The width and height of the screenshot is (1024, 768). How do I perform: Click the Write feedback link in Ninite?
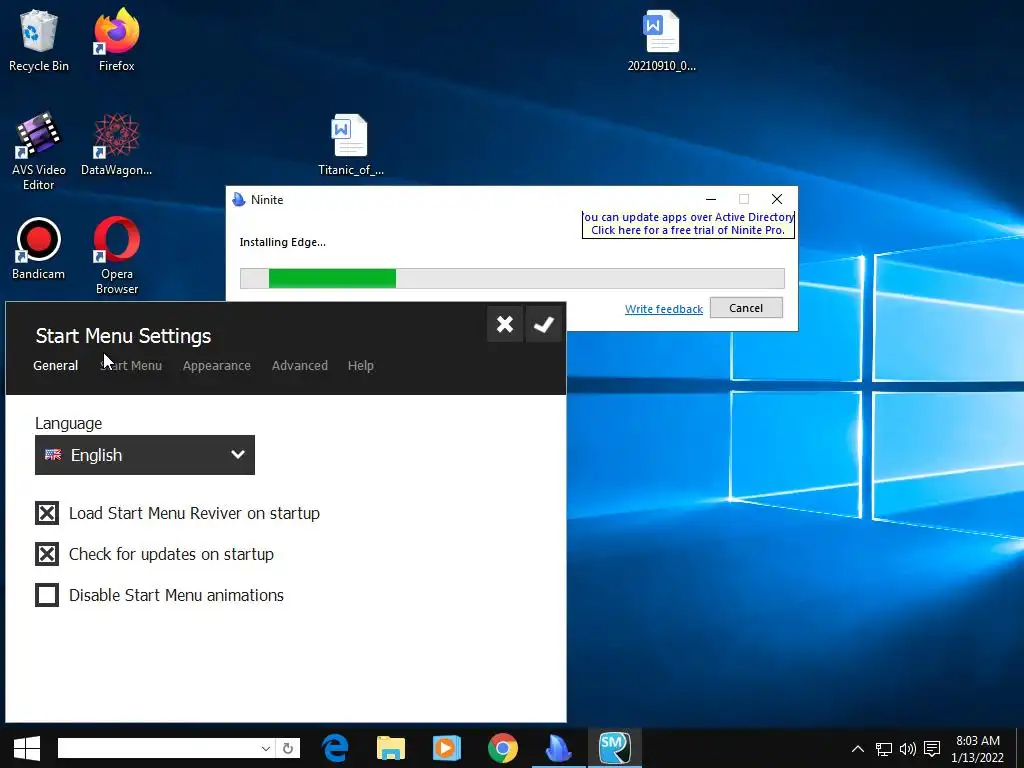pos(664,309)
